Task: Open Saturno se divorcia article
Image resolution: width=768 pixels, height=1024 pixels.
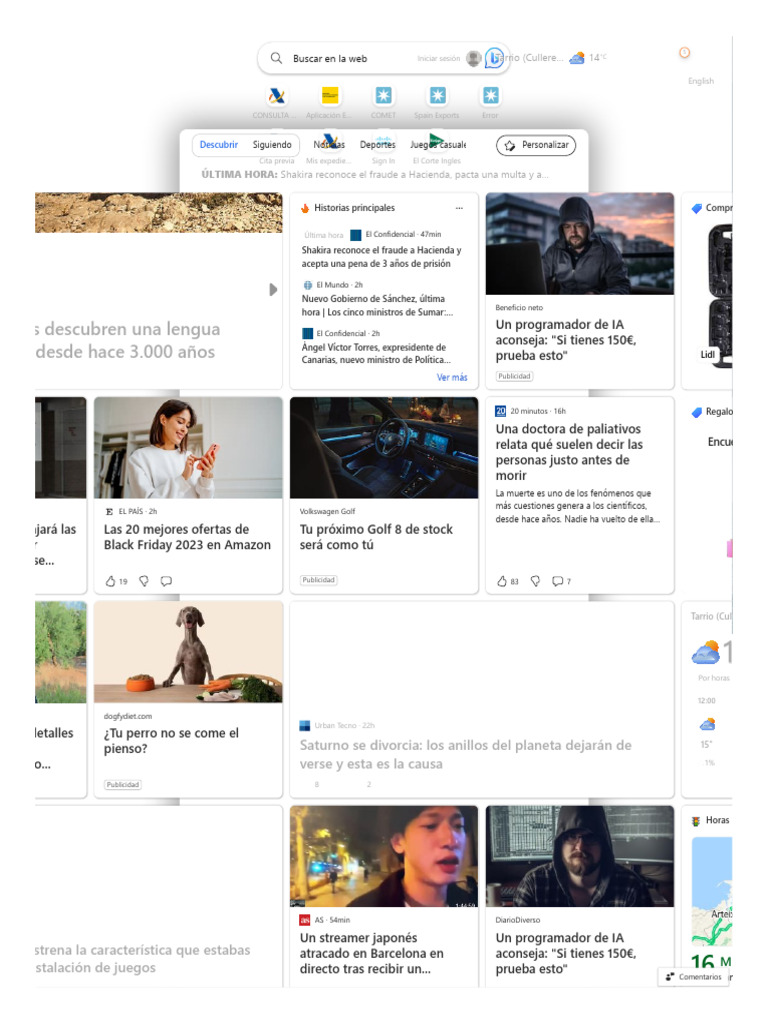Action: pyautogui.click(x=466, y=755)
